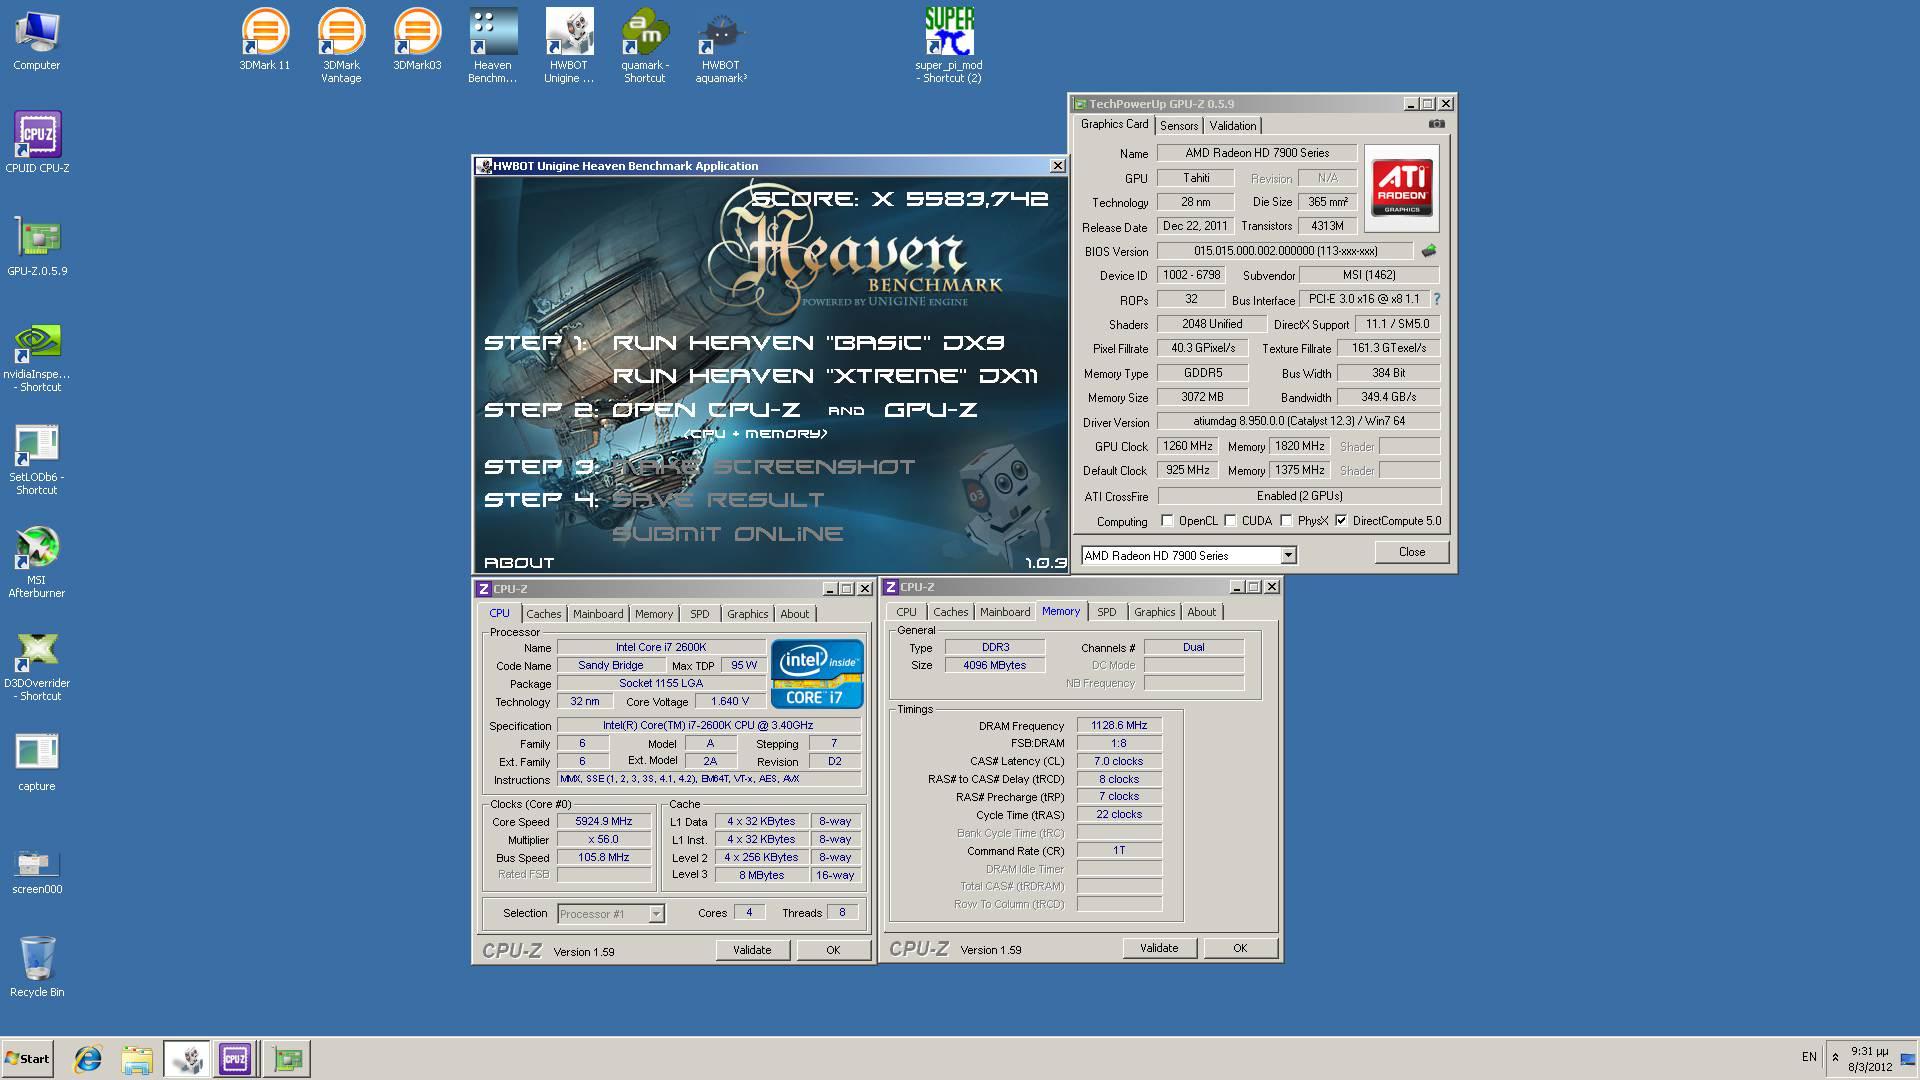Launch 3DMark03 desktop shortcut
Image resolution: width=1920 pixels, height=1080 pixels.
(x=417, y=42)
